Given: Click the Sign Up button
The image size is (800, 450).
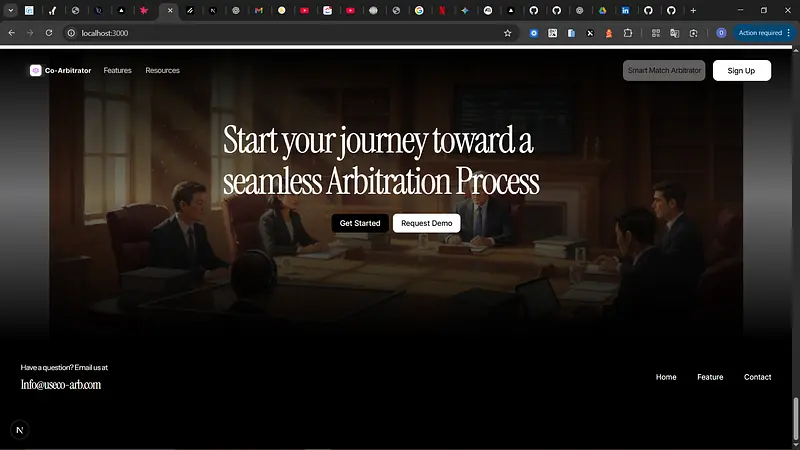Looking at the screenshot, I should [741, 71].
